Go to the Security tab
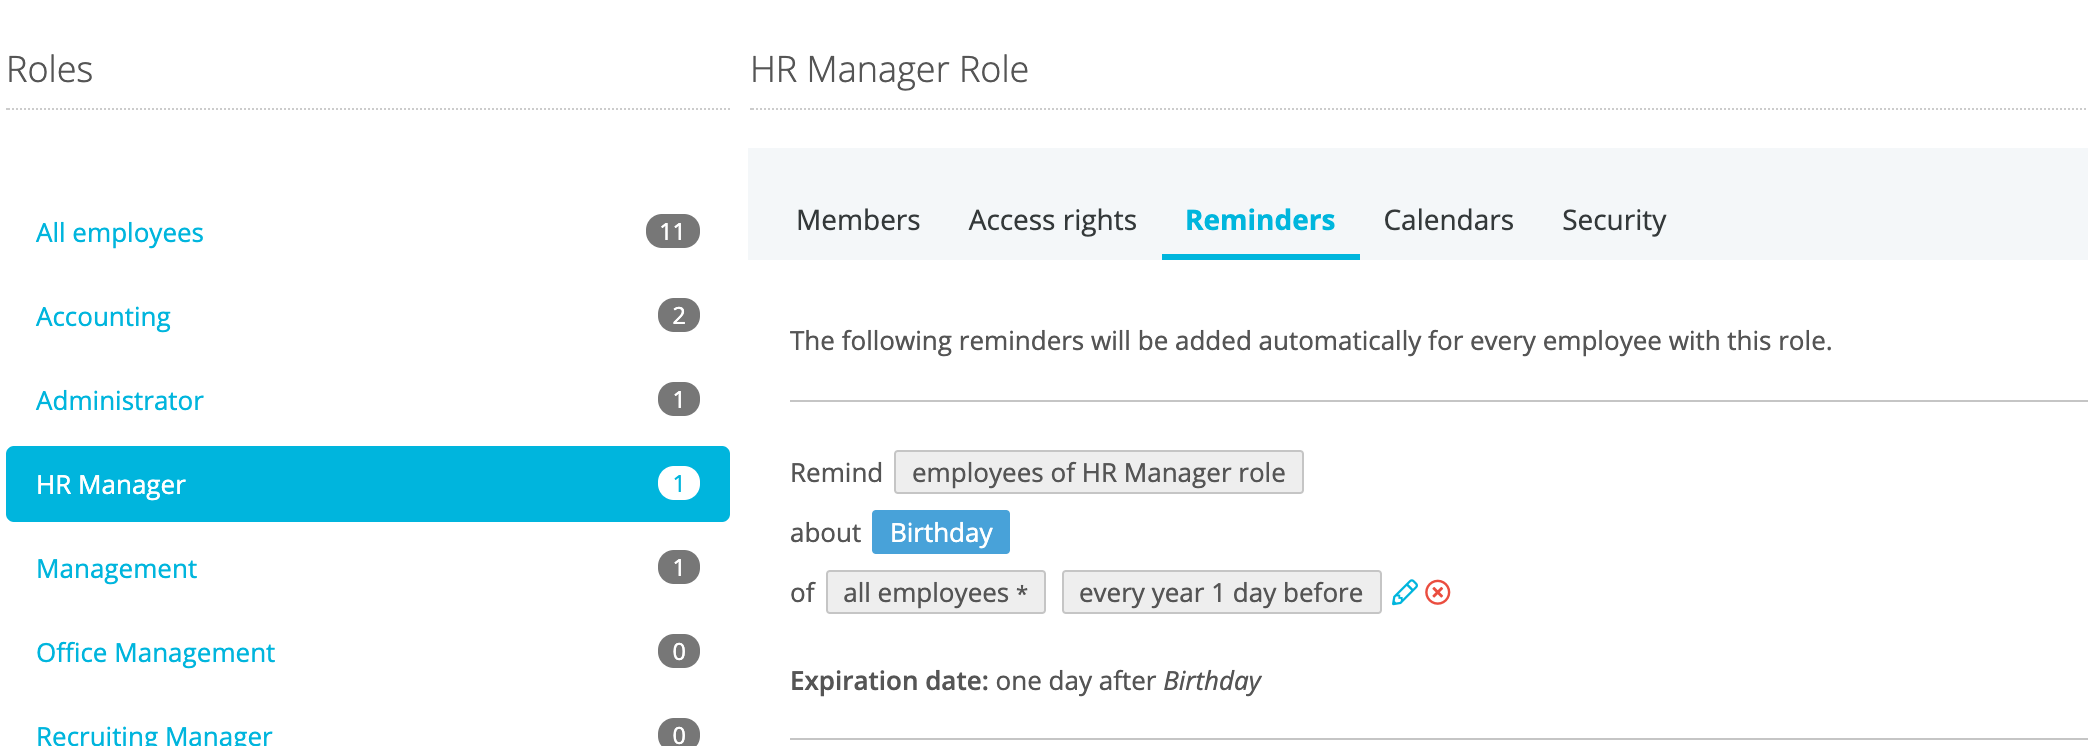This screenshot has height=746, width=2088. tap(1613, 220)
